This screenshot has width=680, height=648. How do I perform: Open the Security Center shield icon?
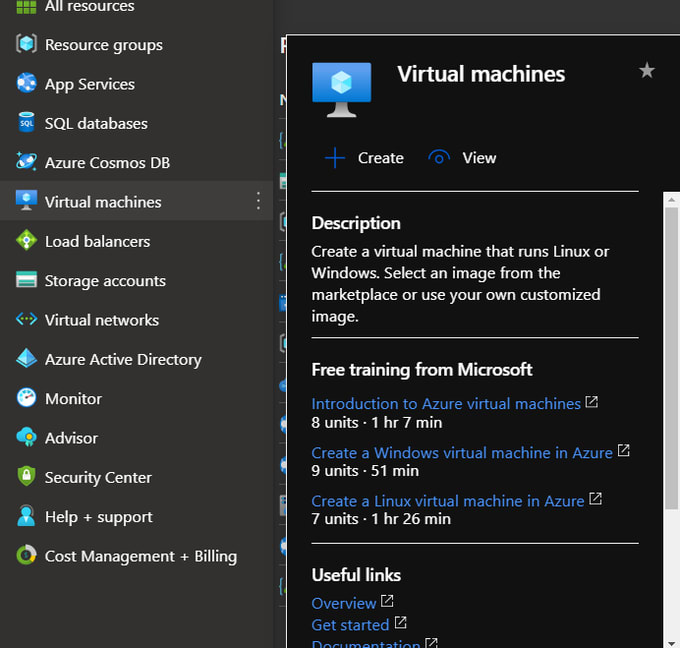(26, 476)
